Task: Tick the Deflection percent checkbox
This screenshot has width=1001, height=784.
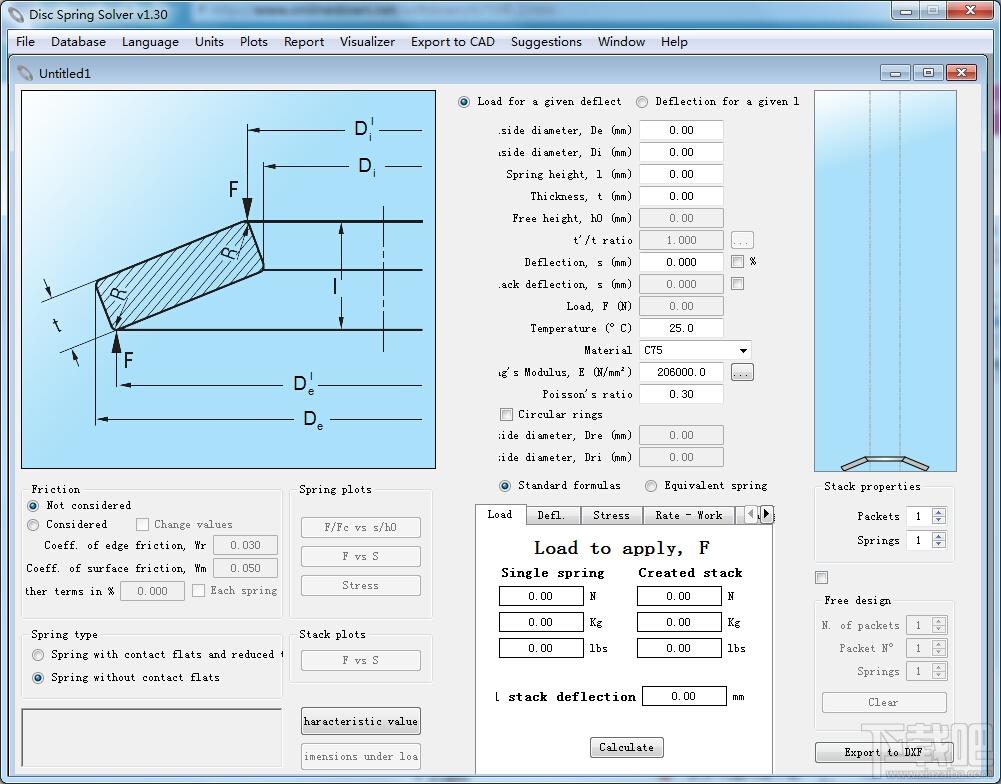Action: click(737, 262)
